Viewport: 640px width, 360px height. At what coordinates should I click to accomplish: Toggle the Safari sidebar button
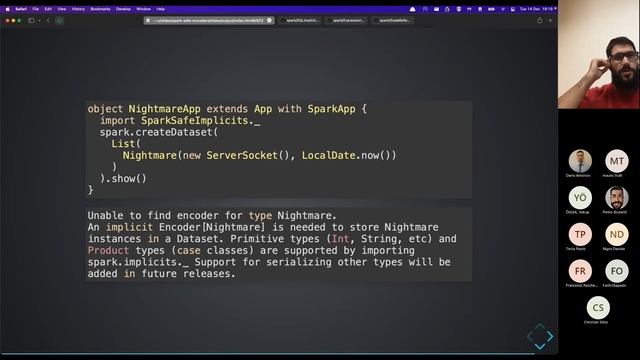point(31,20)
